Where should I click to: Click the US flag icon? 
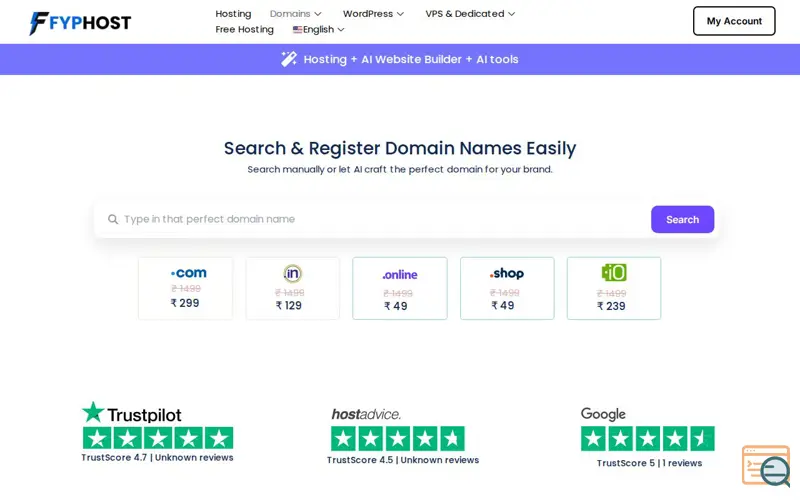click(x=297, y=30)
